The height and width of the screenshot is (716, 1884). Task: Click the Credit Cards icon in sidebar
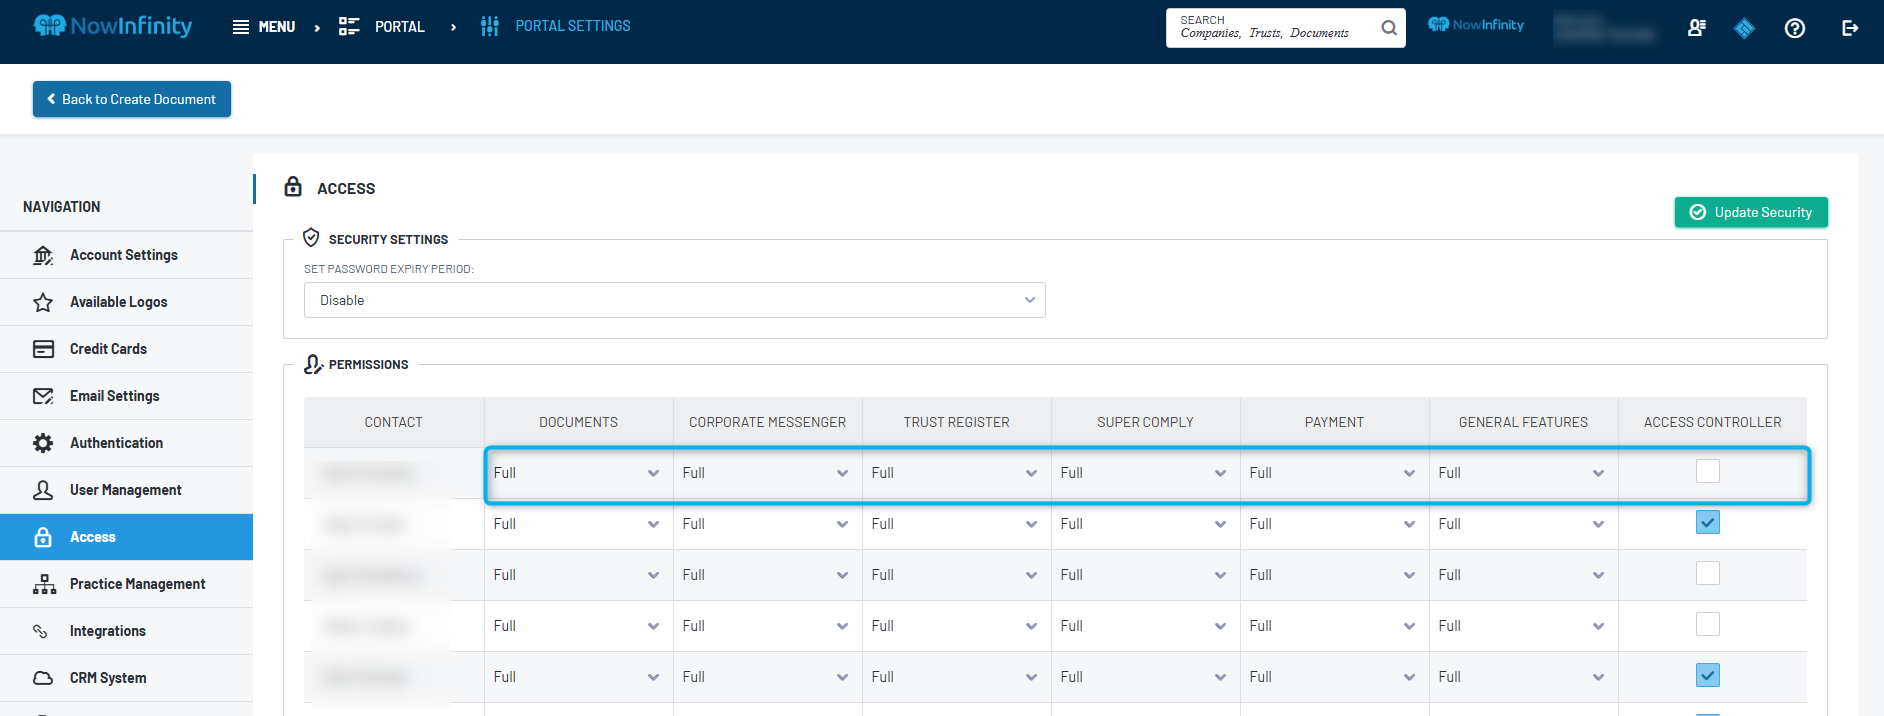pyautogui.click(x=43, y=349)
